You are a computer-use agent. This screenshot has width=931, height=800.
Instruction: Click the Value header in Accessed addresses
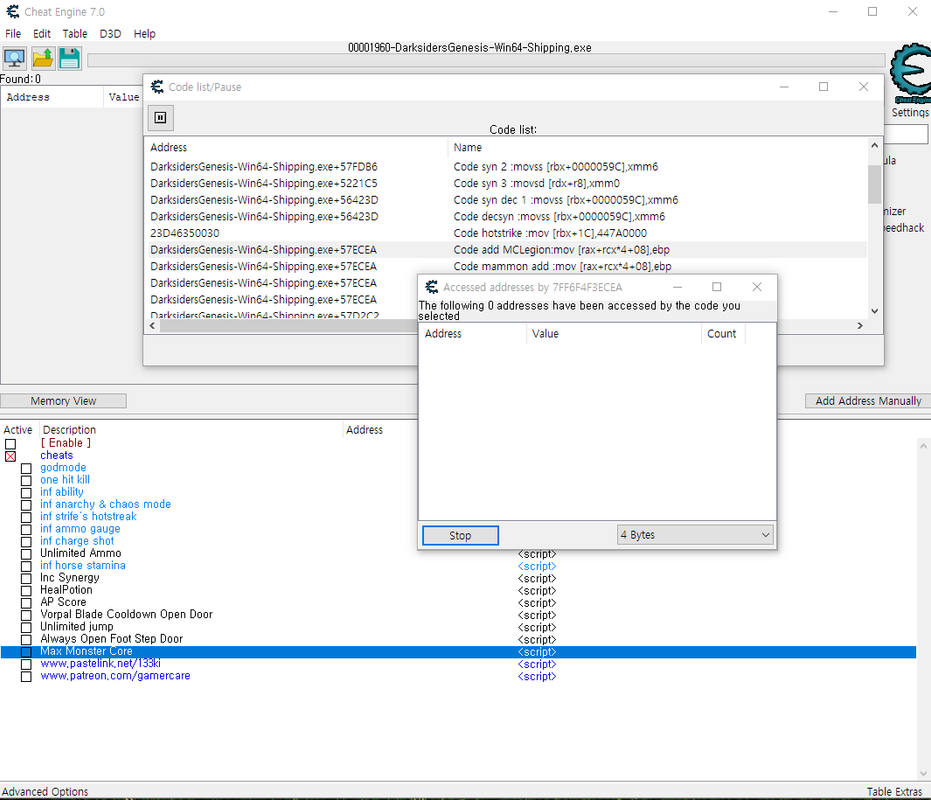(613, 334)
